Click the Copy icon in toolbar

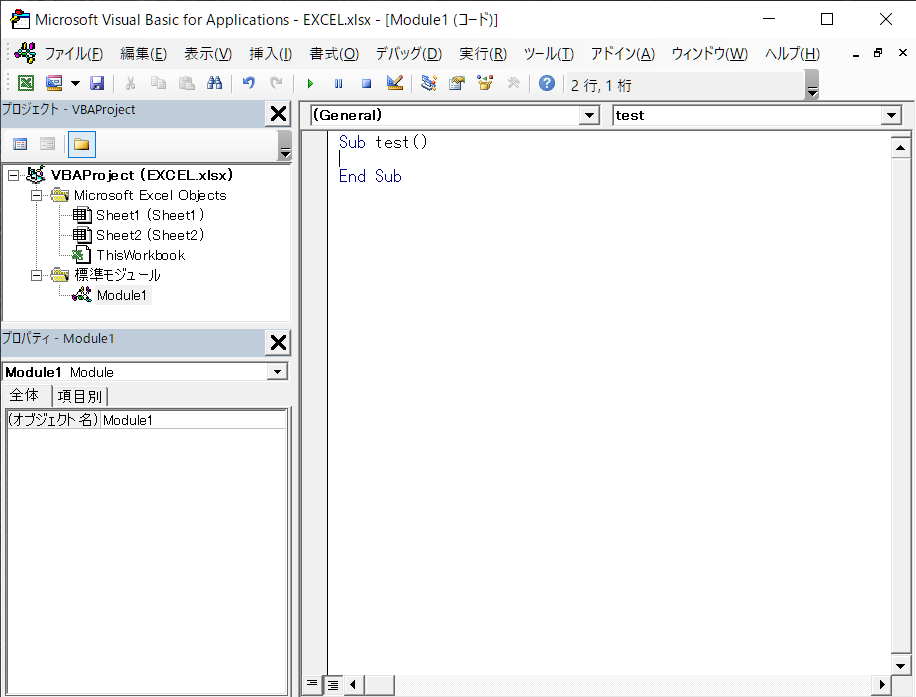tap(158, 84)
